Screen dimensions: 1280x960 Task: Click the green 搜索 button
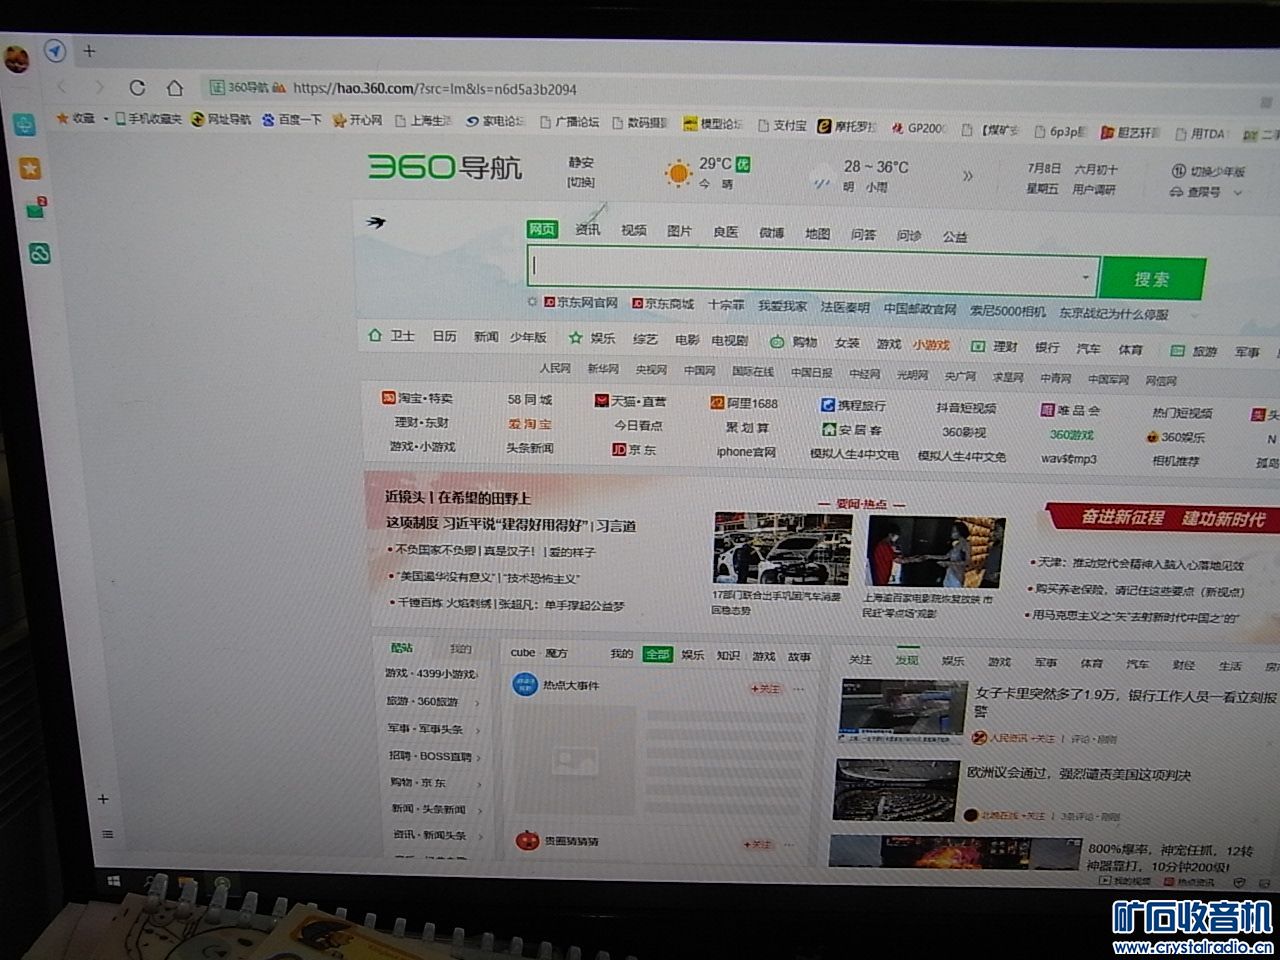pyautogui.click(x=1152, y=279)
